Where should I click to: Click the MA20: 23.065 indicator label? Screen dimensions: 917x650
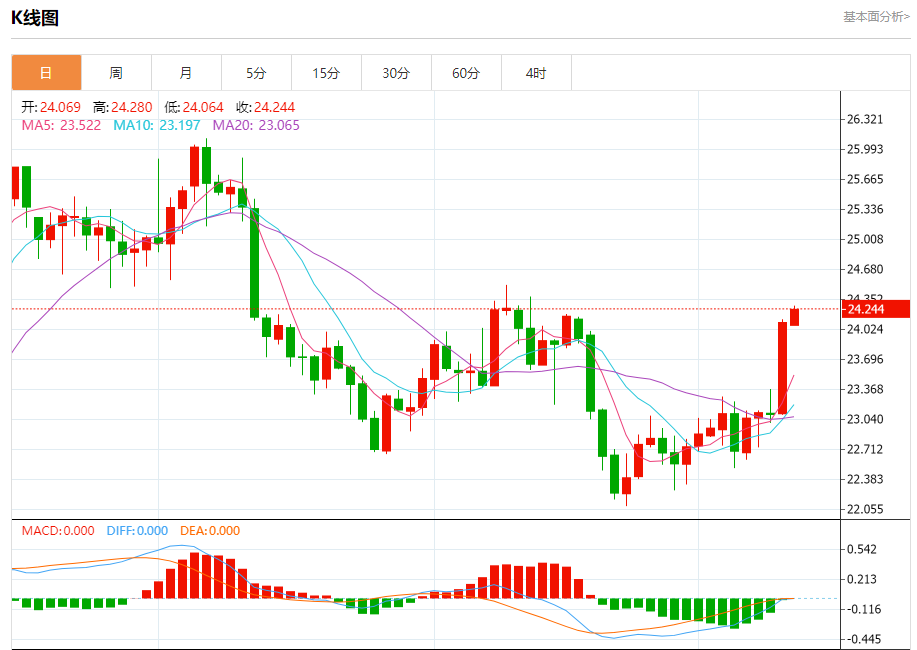click(x=256, y=125)
